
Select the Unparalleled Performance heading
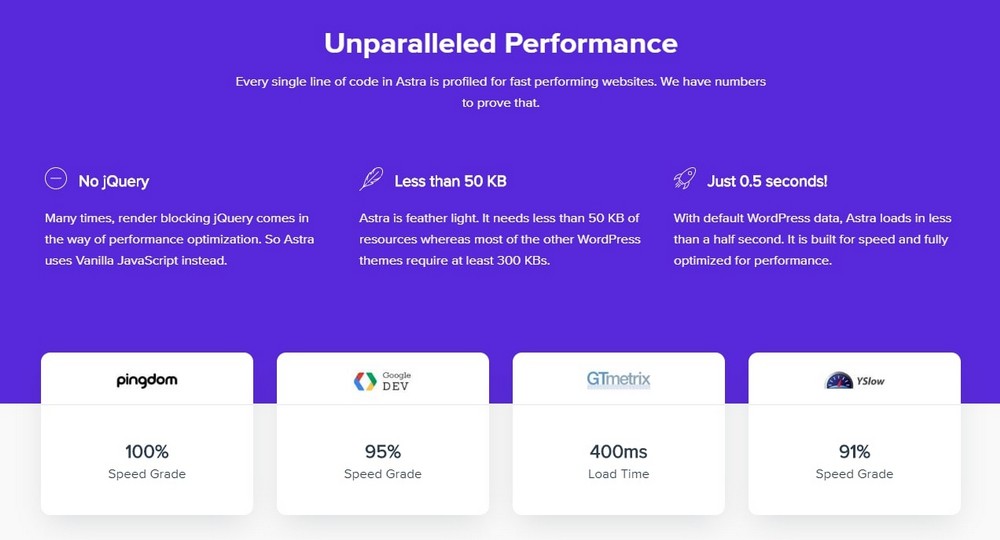click(500, 44)
